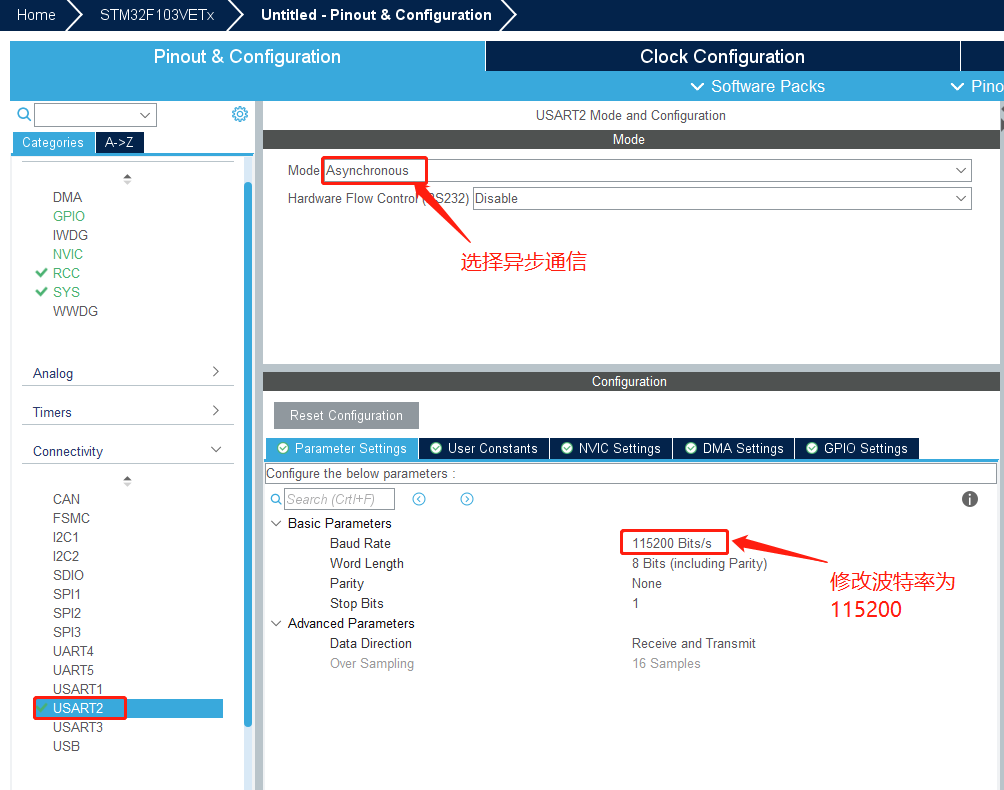The height and width of the screenshot is (790, 1004).
Task: Select SPI3 peripheral
Action: point(67,632)
